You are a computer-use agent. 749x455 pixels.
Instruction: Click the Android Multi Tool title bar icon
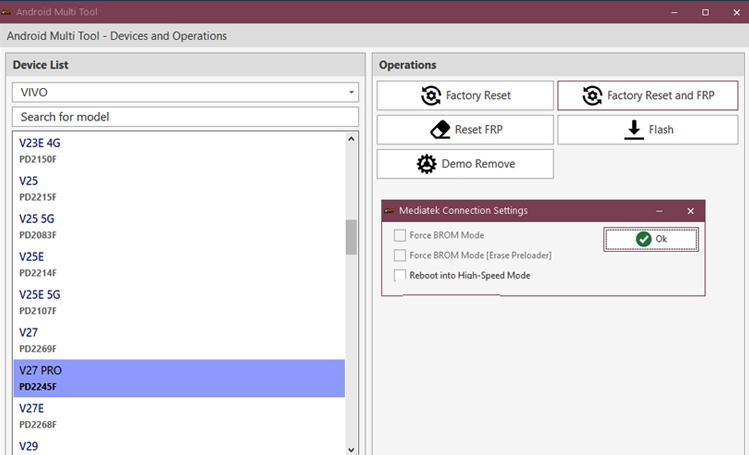[x=8, y=12]
